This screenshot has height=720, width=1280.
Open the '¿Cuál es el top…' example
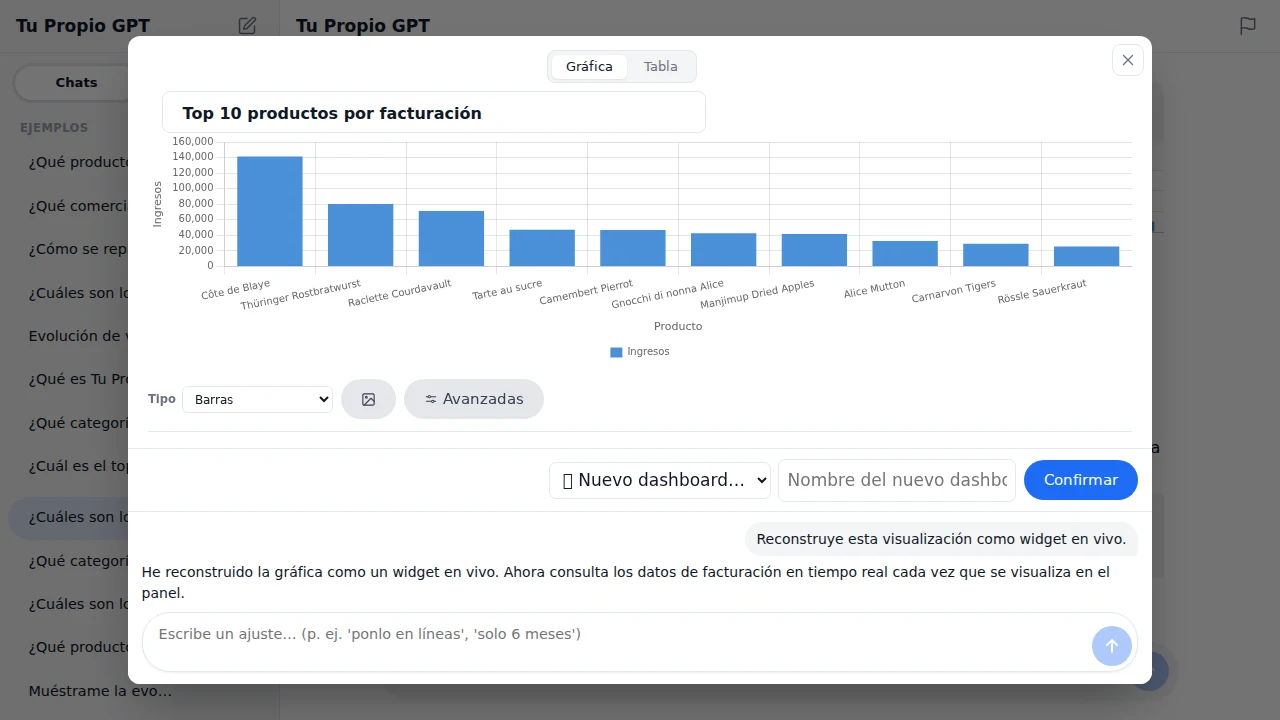click(x=80, y=466)
